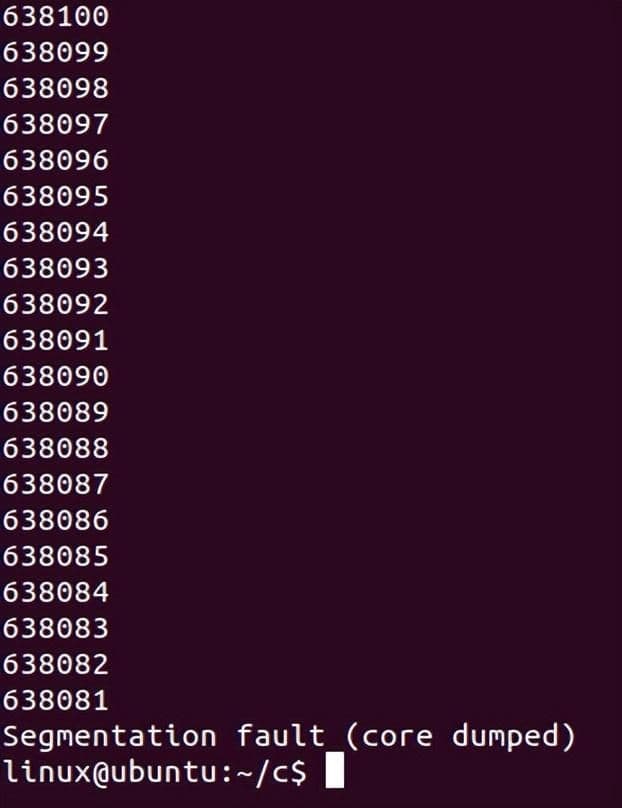Click the output value 638091

click(x=56, y=340)
